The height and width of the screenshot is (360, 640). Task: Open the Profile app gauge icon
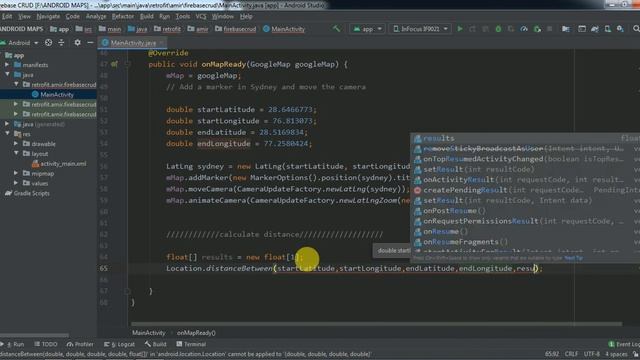(524, 29)
